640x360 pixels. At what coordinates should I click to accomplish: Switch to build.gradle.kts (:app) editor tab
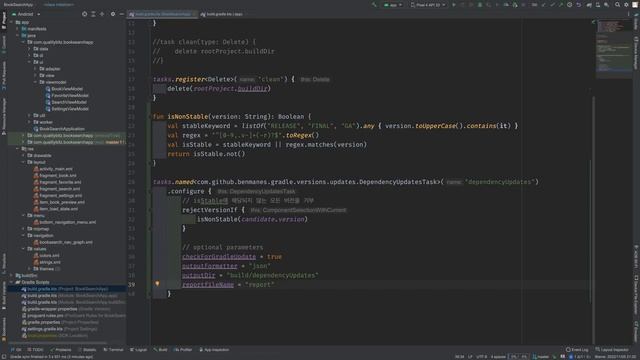pos(222,14)
